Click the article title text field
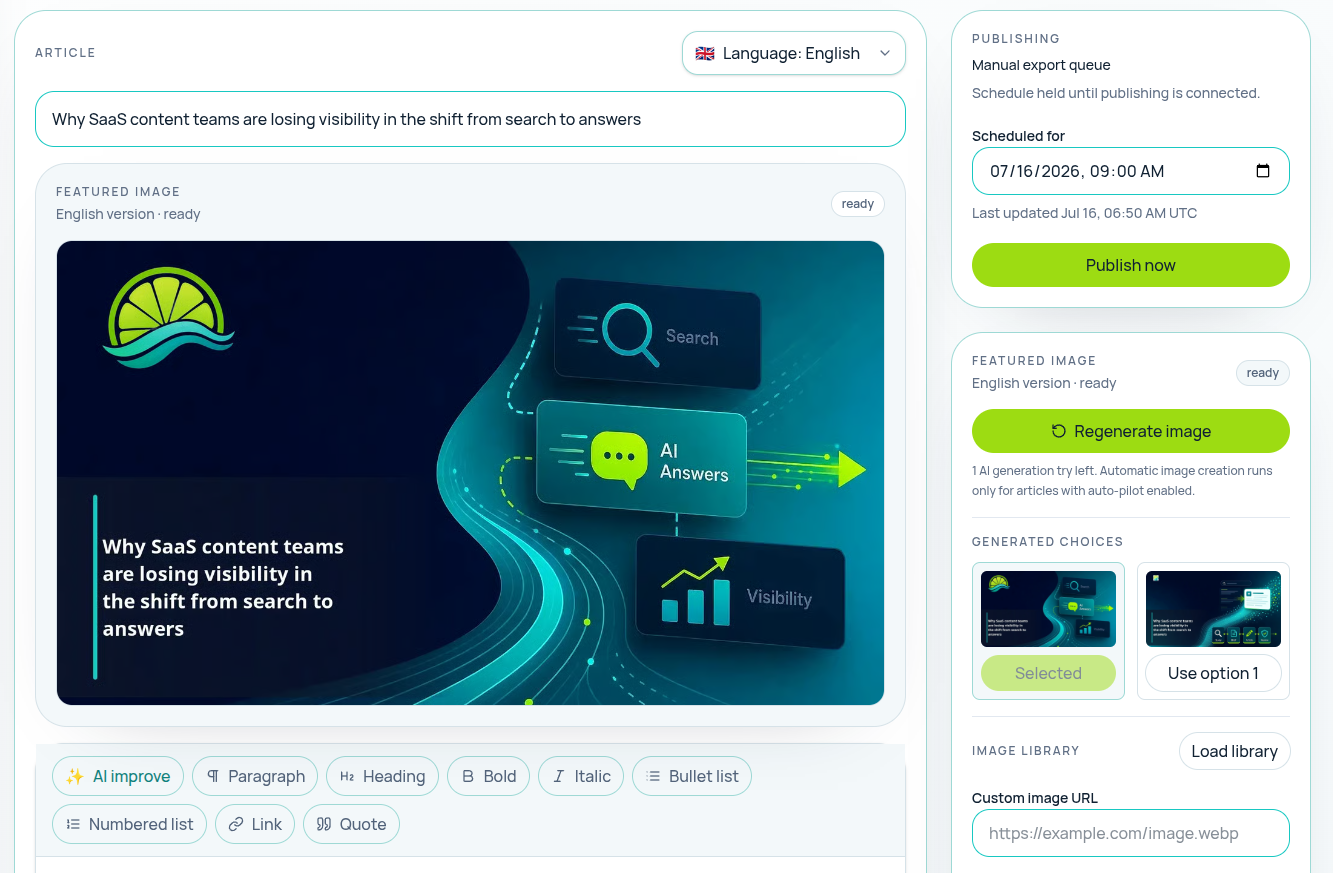This screenshot has height=873, width=1333. tap(470, 119)
